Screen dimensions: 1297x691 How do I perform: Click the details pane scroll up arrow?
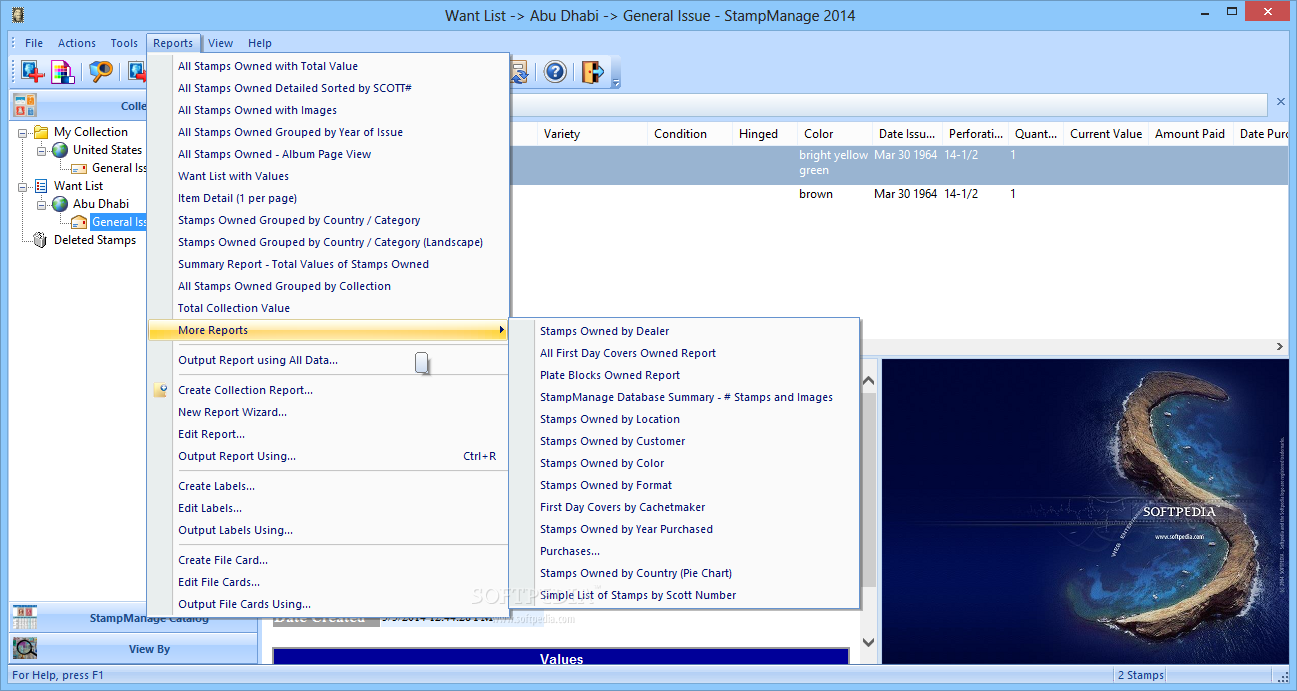pyautogui.click(x=868, y=380)
